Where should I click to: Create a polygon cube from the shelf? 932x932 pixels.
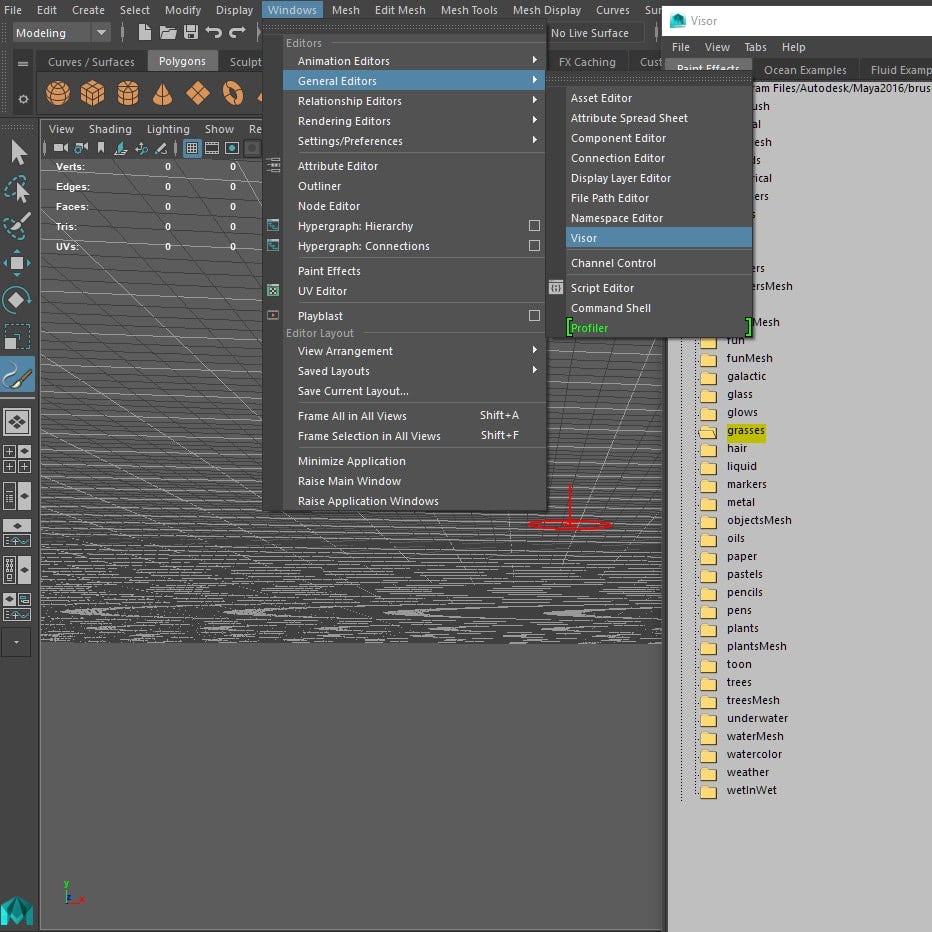click(x=93, y=93)
